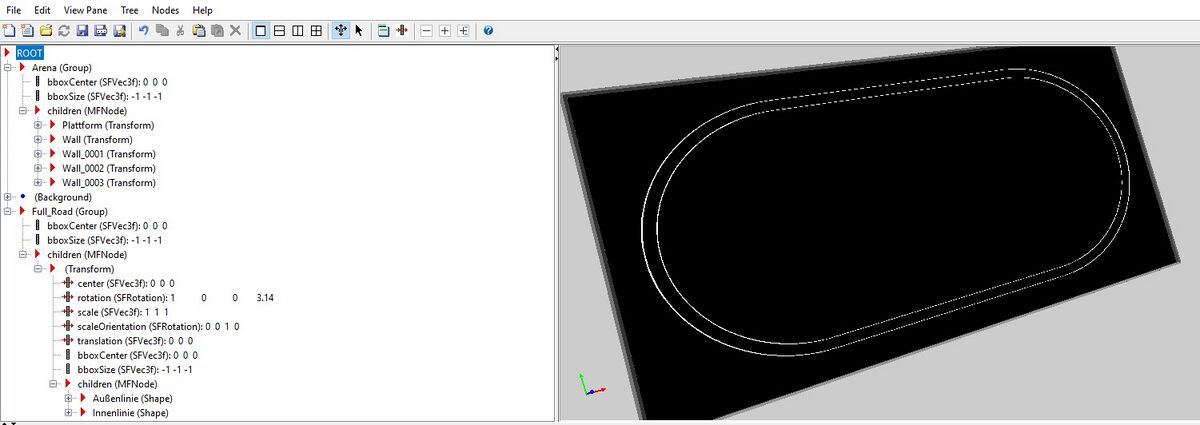This screenshot has width=1200, height=425.
Task: Save the file with the floppy disk icon
Action: click(82, 31)
